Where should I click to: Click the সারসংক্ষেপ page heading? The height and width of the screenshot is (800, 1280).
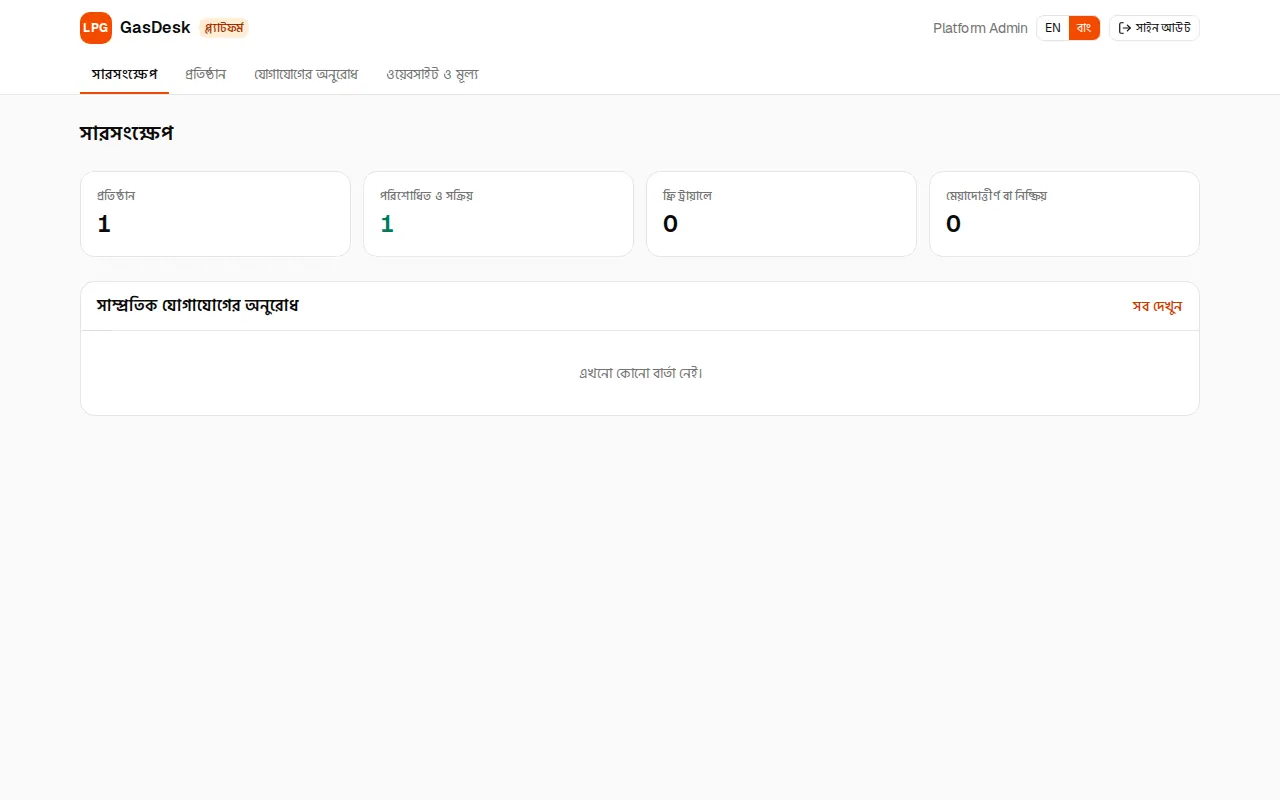[127, 133]
